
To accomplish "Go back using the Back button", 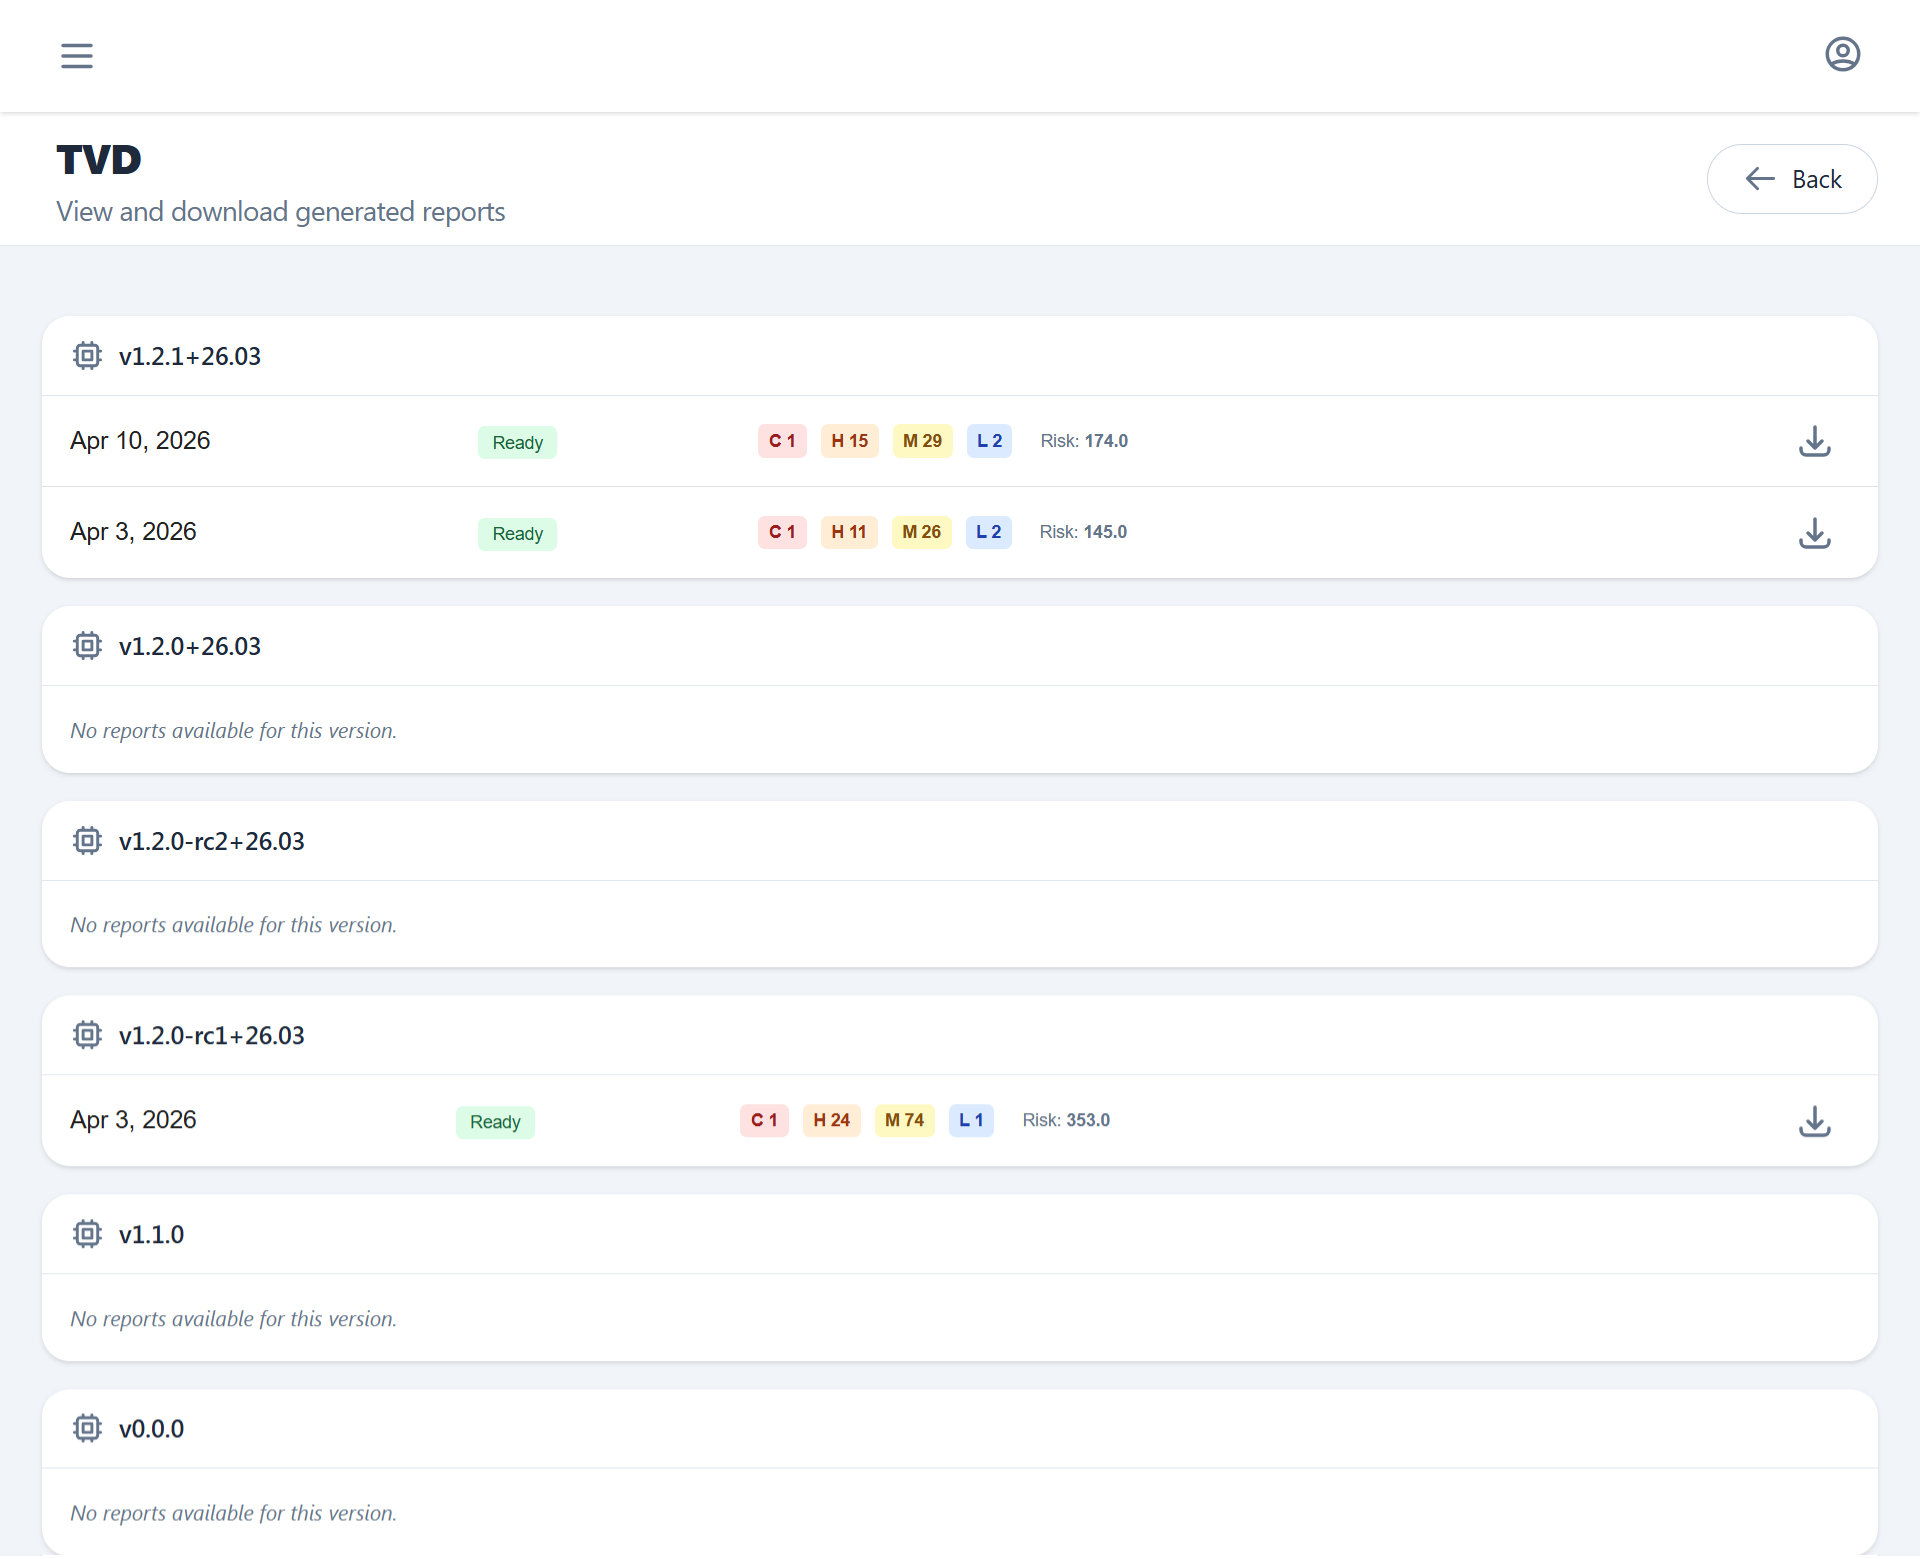I will pyautogui.click(x=1791, y=179).
